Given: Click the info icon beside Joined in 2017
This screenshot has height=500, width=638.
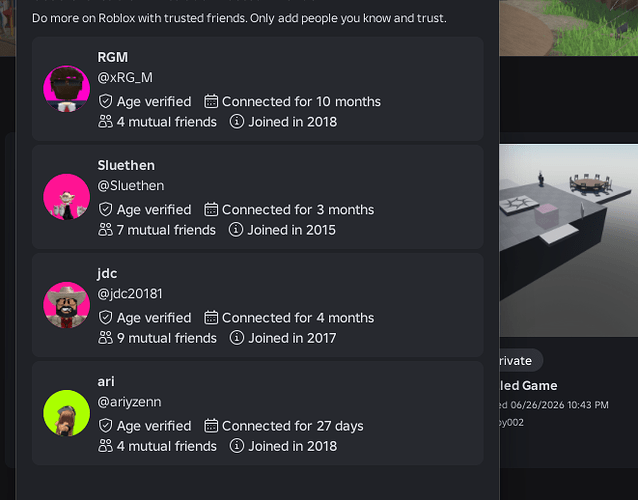Looking at the screenshot, I should tap(236, 338).
